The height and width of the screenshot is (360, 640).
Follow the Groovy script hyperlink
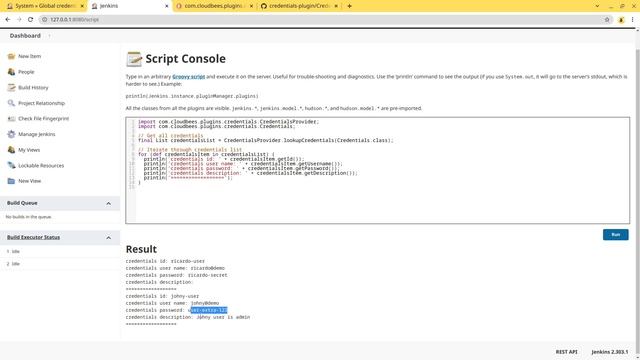tap(189, 77)
